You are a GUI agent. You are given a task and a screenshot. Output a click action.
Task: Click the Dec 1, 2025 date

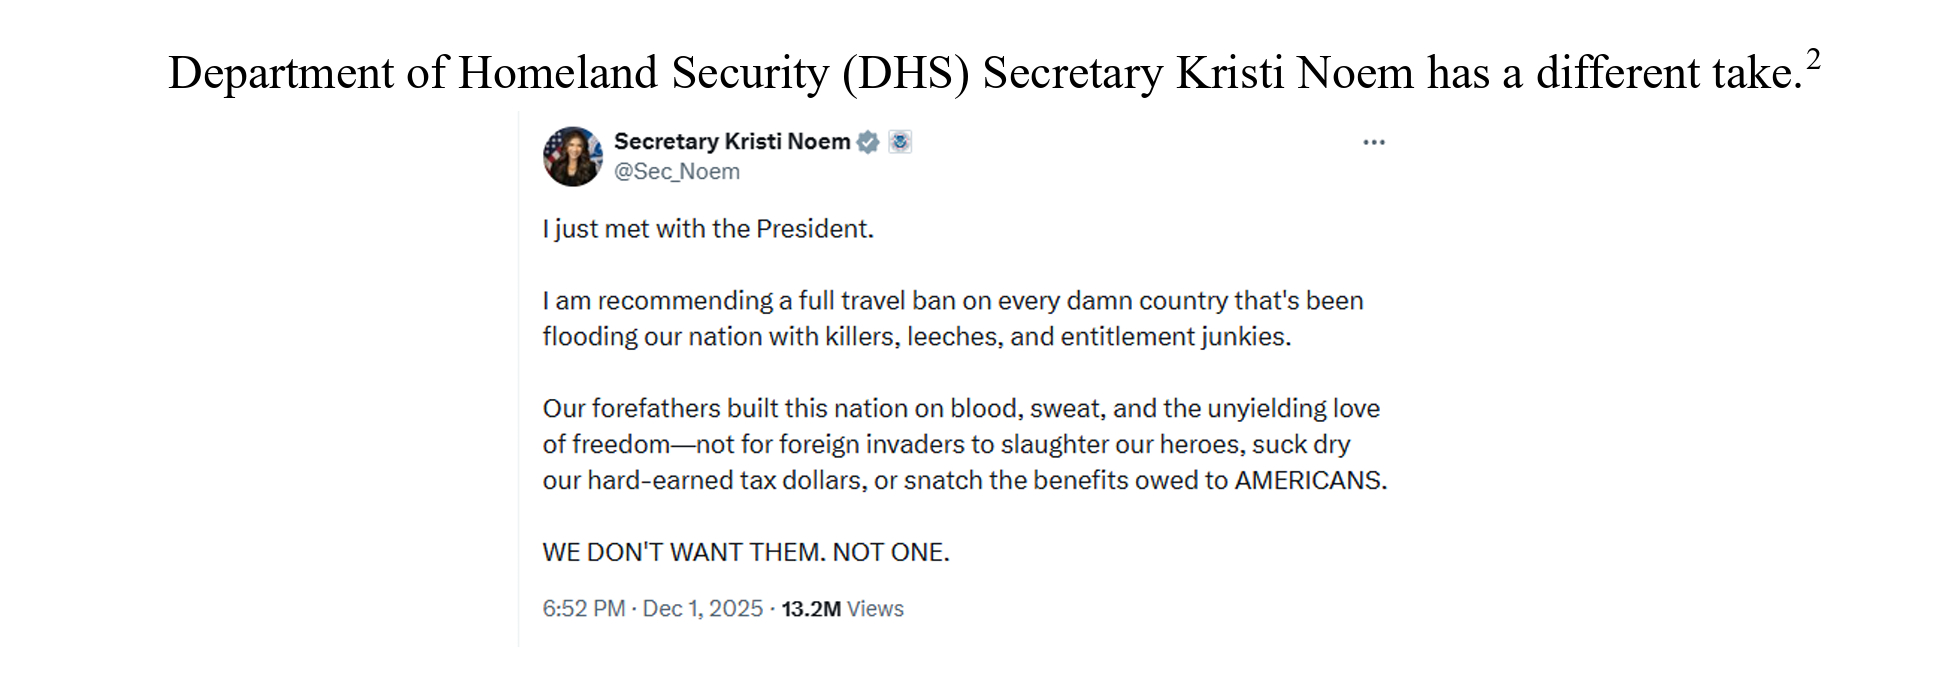point(702,609)
